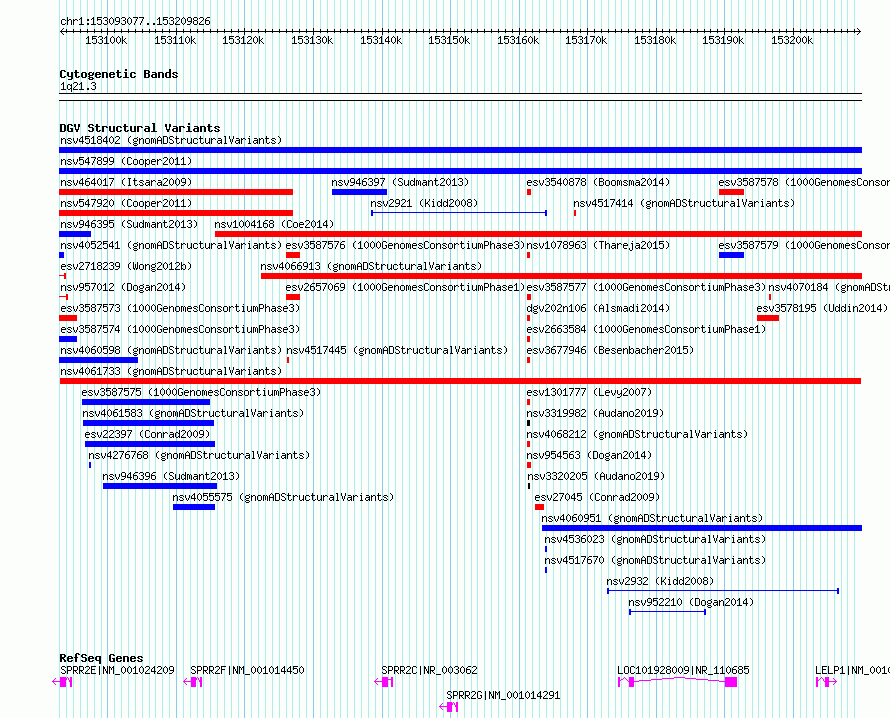Open esv3677946 (Besenbacher2015) variant

(x=610, y=350)
